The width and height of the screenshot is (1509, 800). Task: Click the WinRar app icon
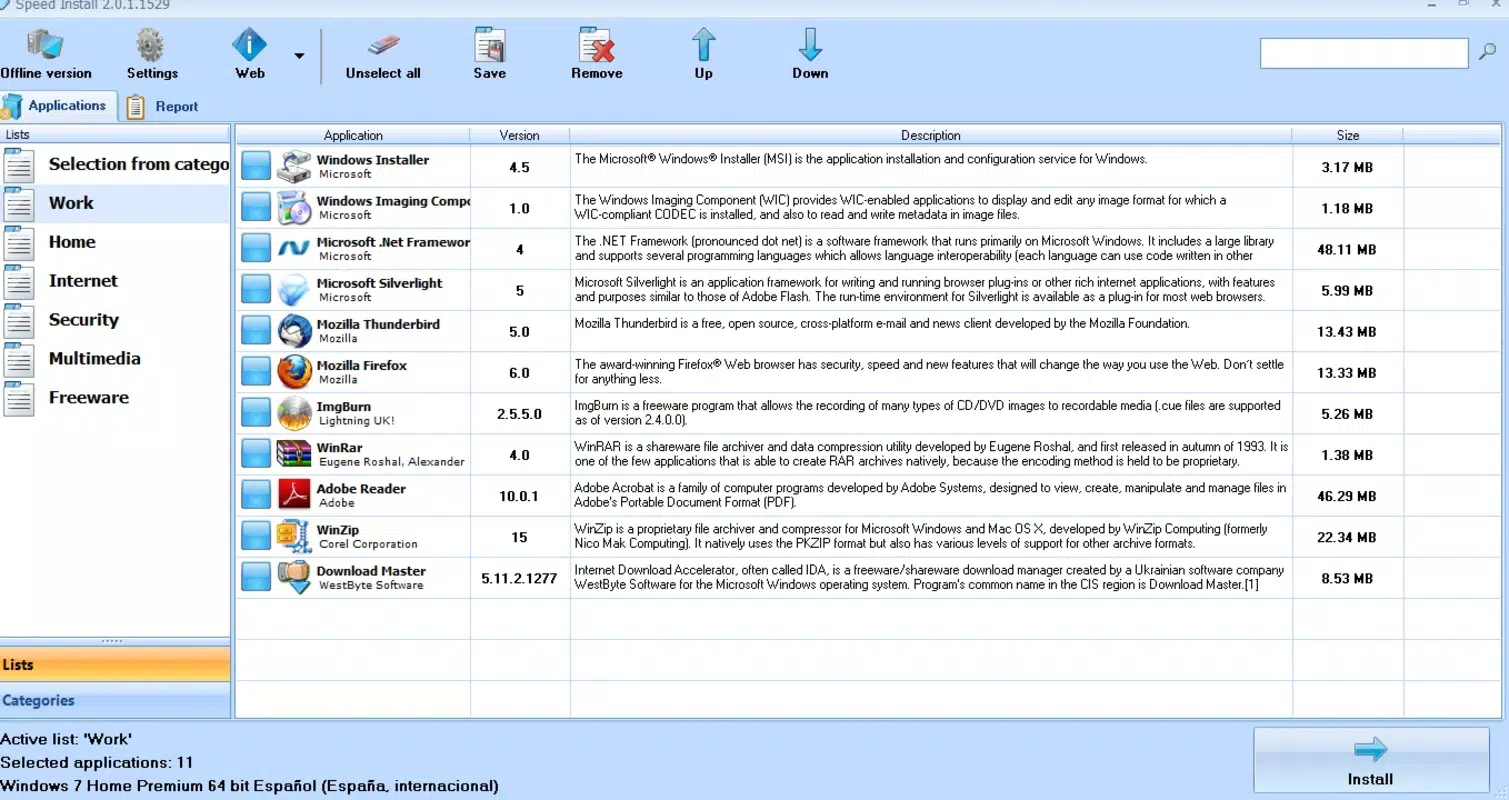[294, 453]
